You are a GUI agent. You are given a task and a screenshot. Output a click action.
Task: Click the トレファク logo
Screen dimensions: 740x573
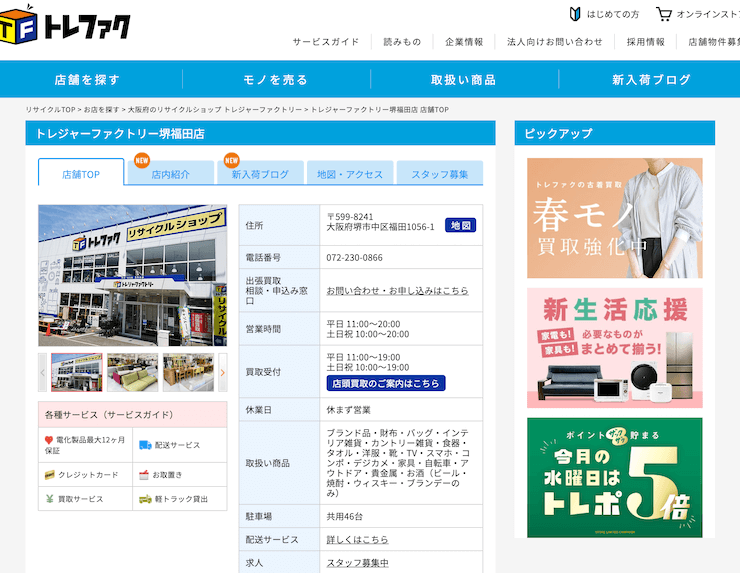65,25
